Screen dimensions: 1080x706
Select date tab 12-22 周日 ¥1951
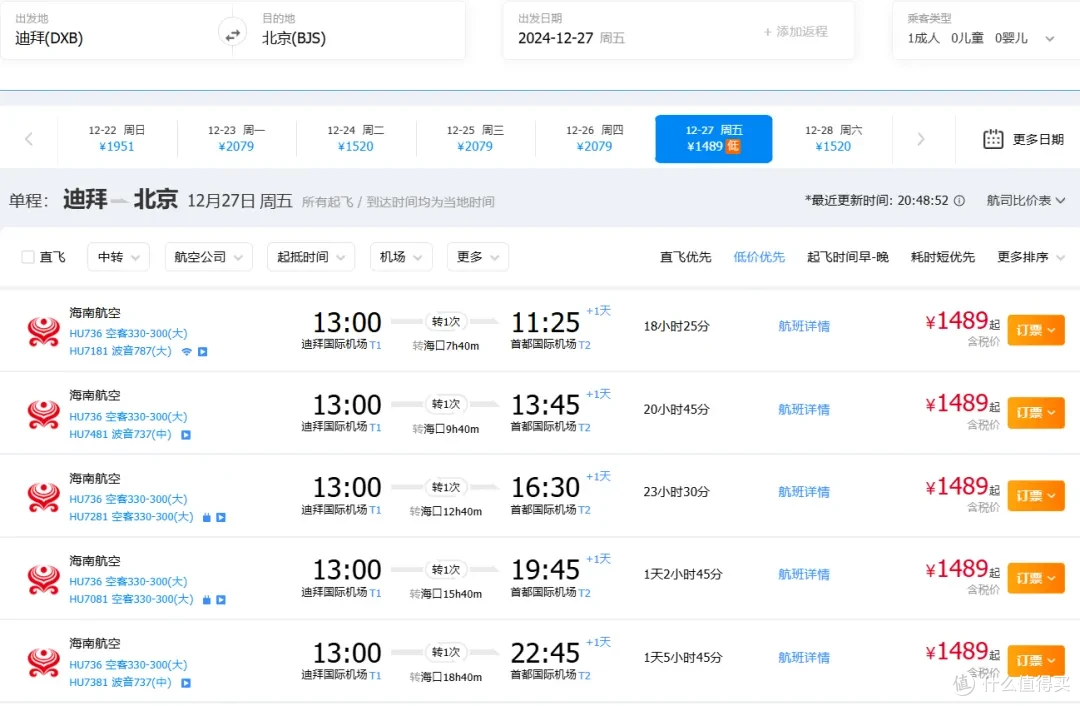pyautogui.click(x=117, y=138)
